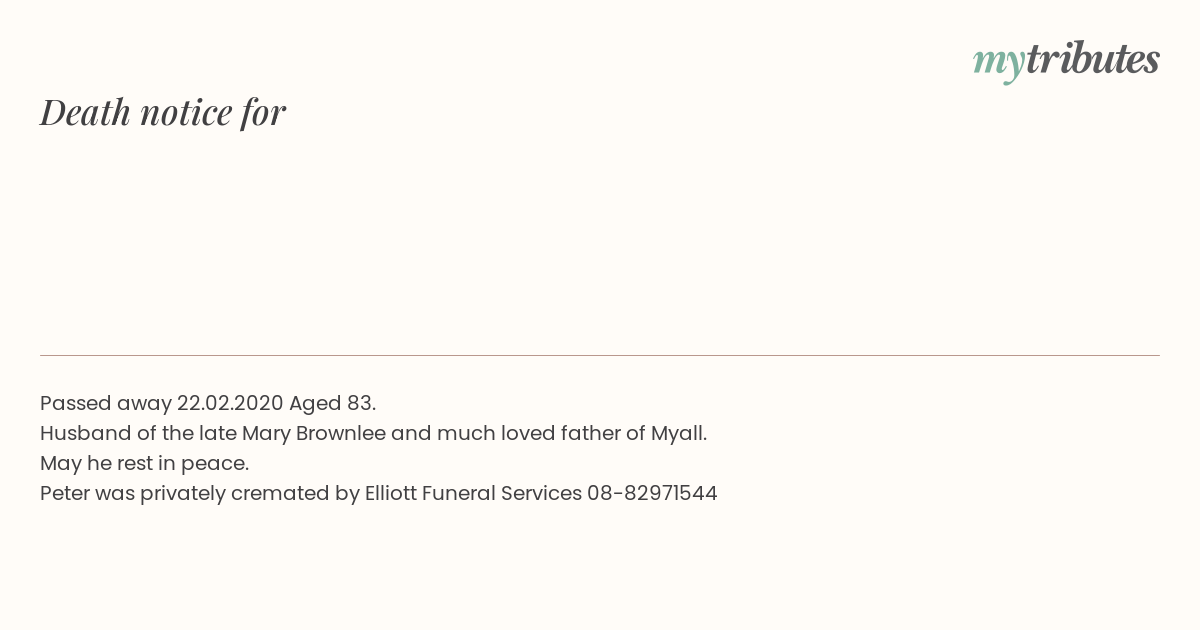Screen dimensions: 1200x630
Task: Click the dark "tributes" word in logo
Action: [x=1092, y=59]
